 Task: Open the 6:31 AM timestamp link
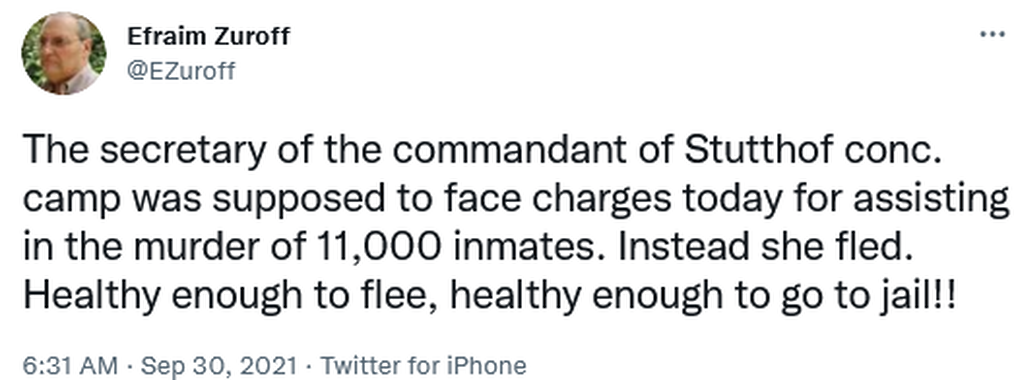[x=70, y=366]
